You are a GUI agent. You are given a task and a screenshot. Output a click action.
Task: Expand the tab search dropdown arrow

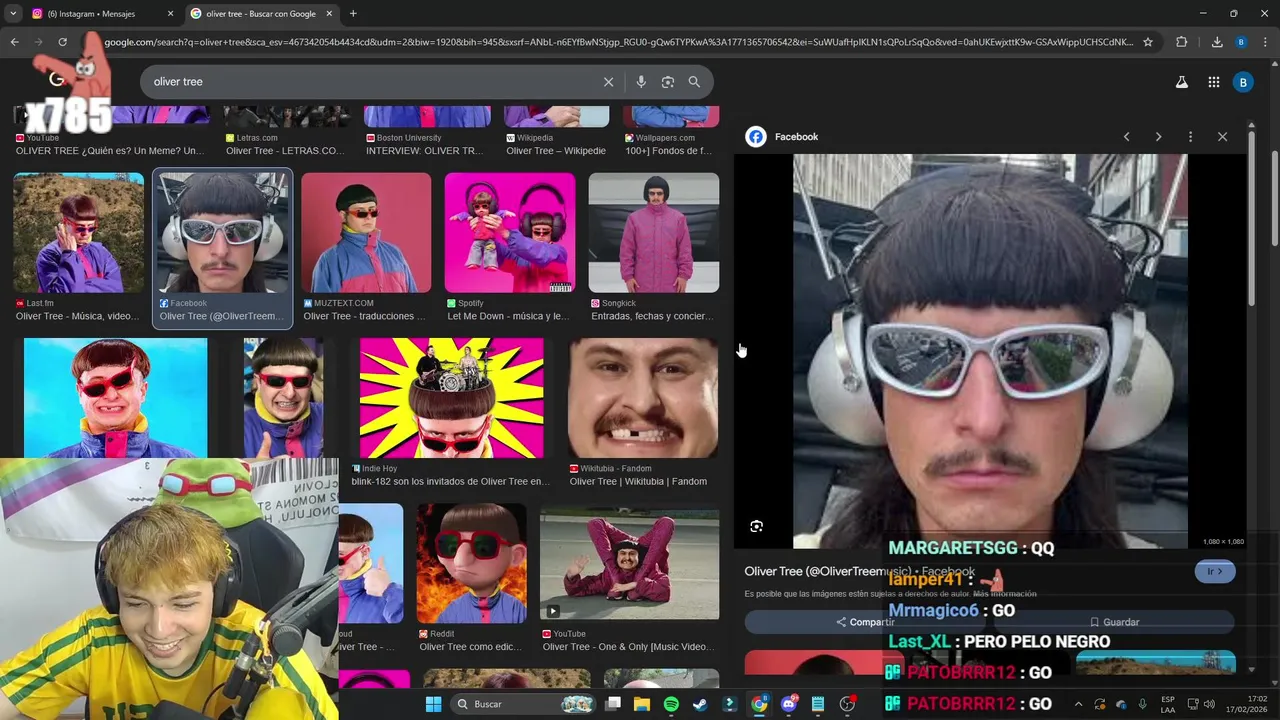(13, 14)
